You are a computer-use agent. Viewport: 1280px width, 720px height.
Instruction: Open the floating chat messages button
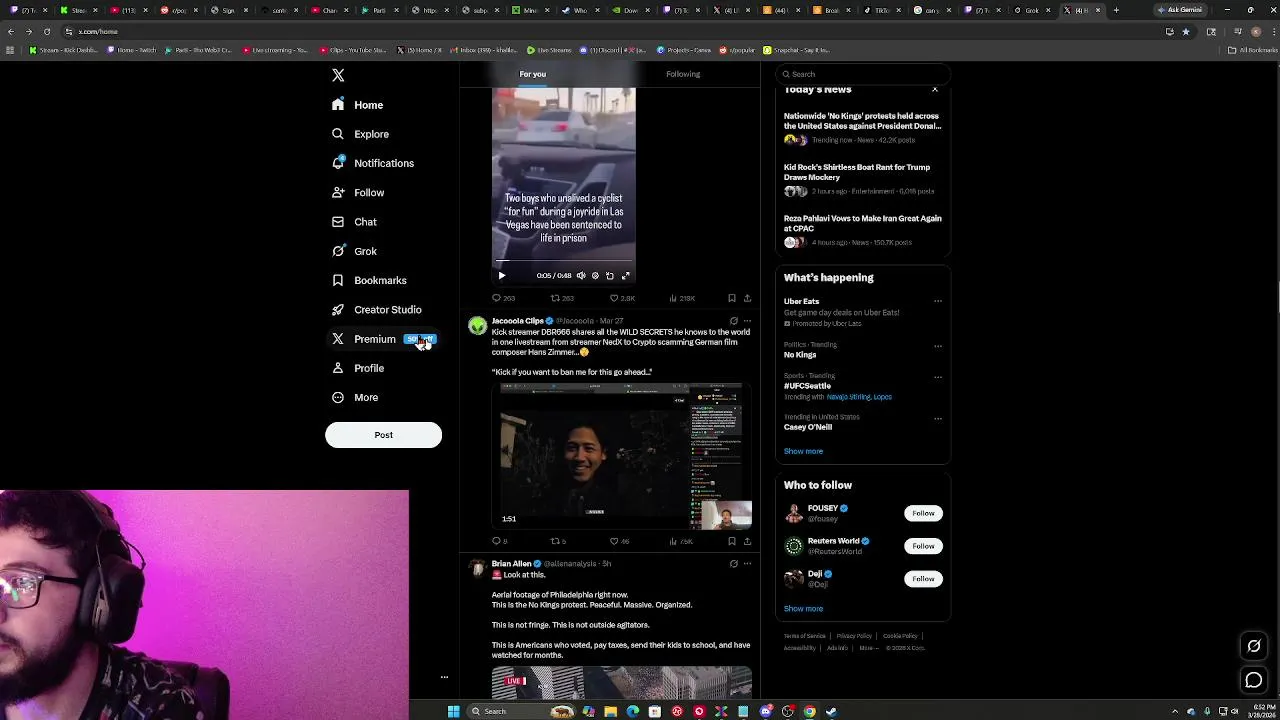(x=1254, y=681)
